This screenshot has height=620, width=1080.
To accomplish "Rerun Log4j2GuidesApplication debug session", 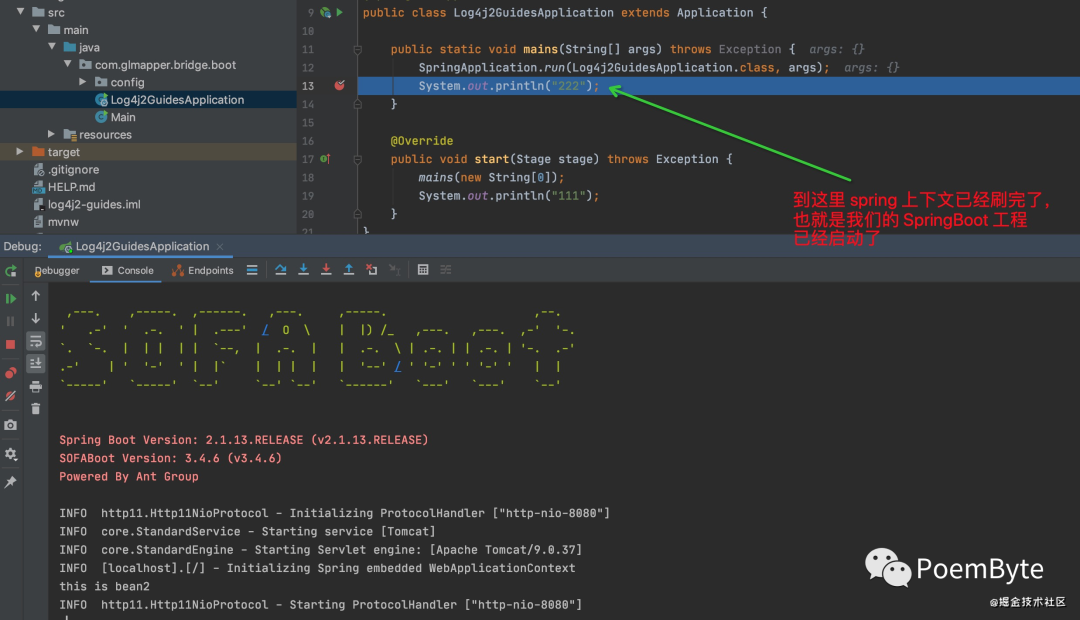I will point(10,271).
